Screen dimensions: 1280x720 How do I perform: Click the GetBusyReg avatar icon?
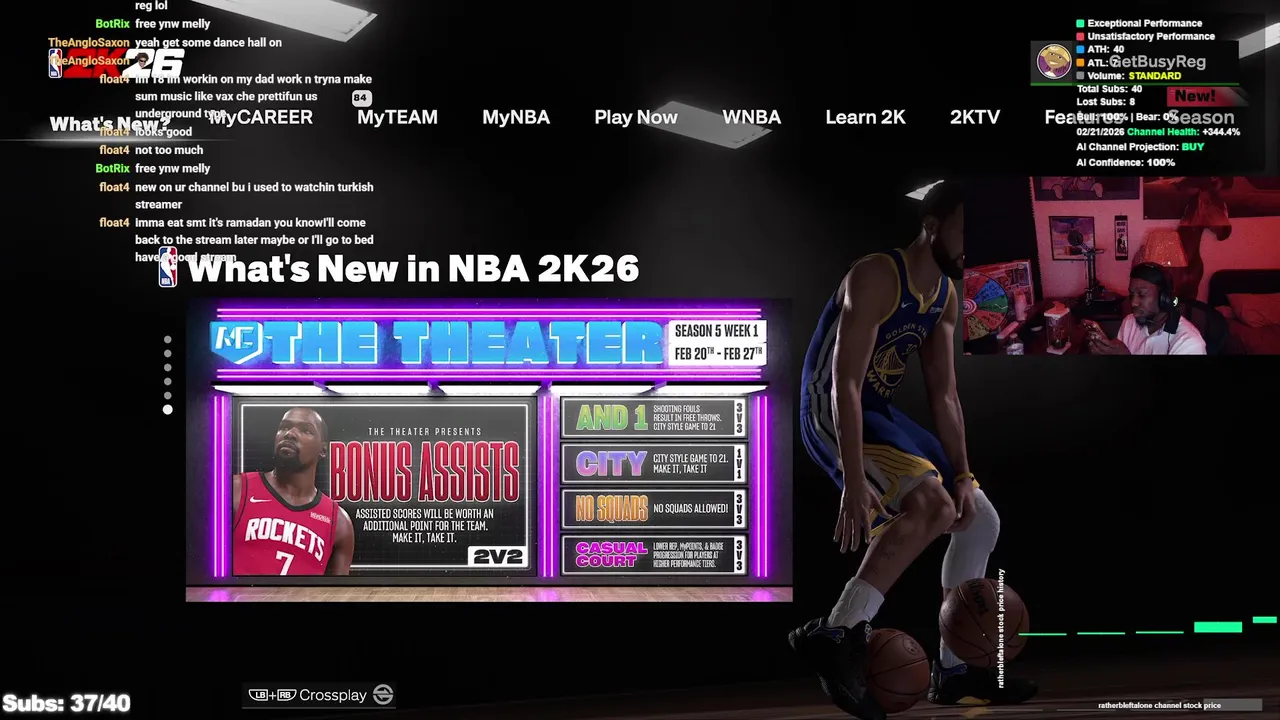pyautogui.click(x=1054, y=62)
